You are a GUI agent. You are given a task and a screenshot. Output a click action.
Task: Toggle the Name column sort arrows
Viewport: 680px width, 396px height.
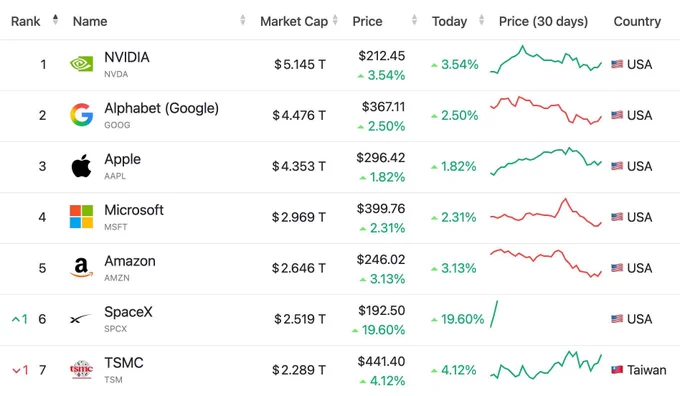pyautogui.click(x=243, y=20)
